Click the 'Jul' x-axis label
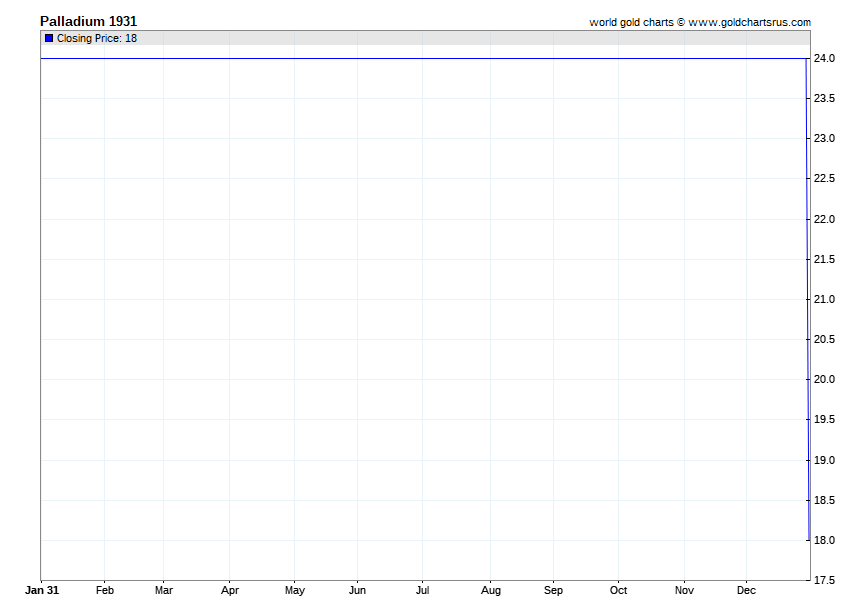 (x=422, y=590)
